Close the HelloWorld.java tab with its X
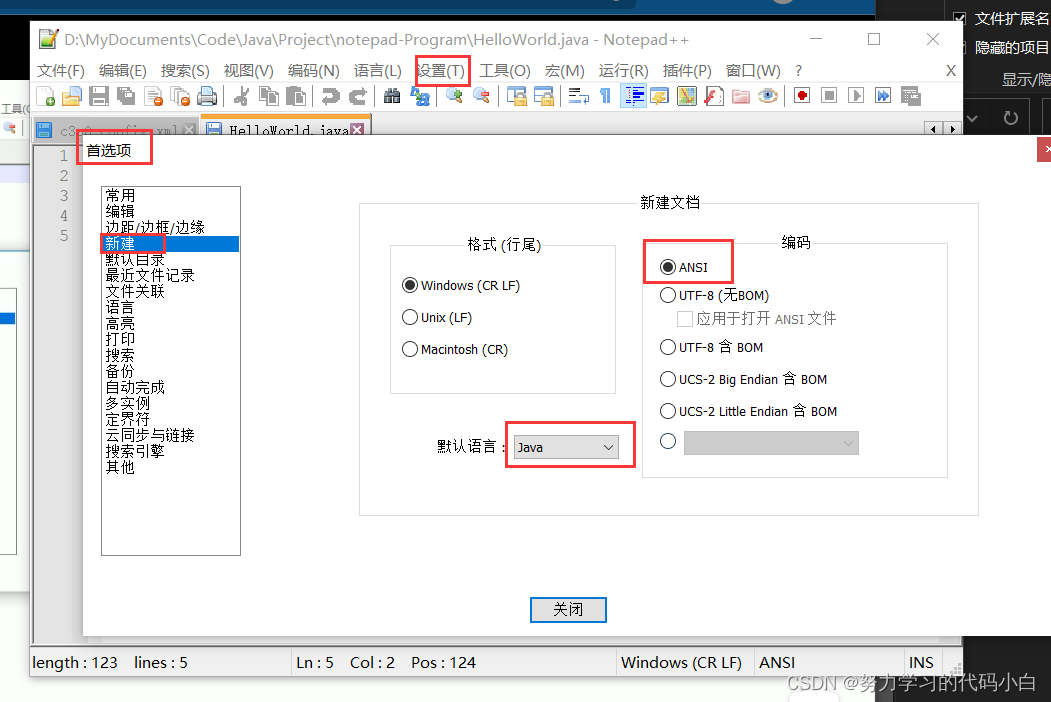The width and height of the screenshot is (1051, 702). tap(358, 129)
